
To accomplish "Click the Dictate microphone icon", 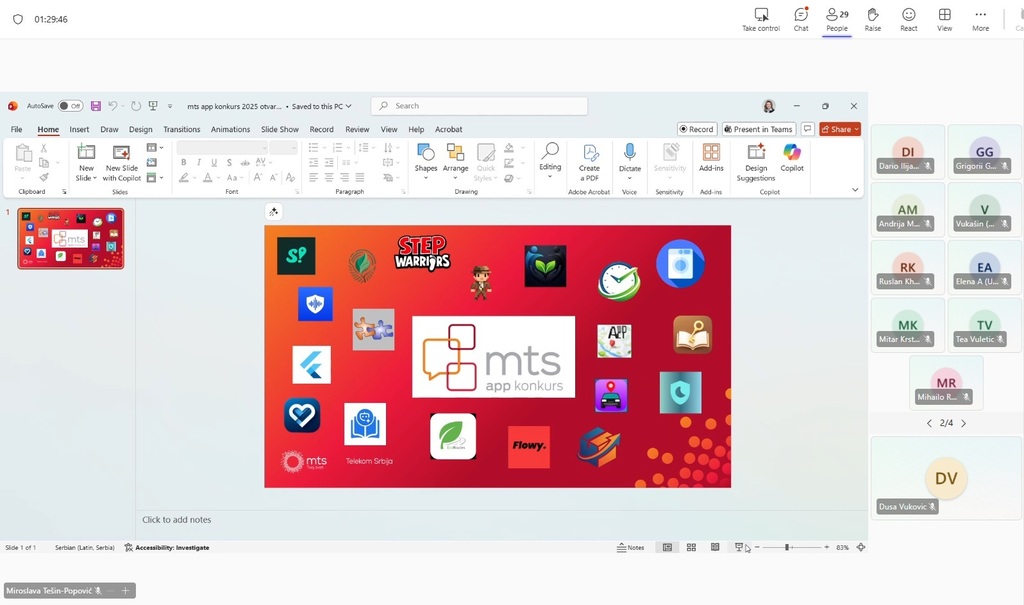I will 630,153.
